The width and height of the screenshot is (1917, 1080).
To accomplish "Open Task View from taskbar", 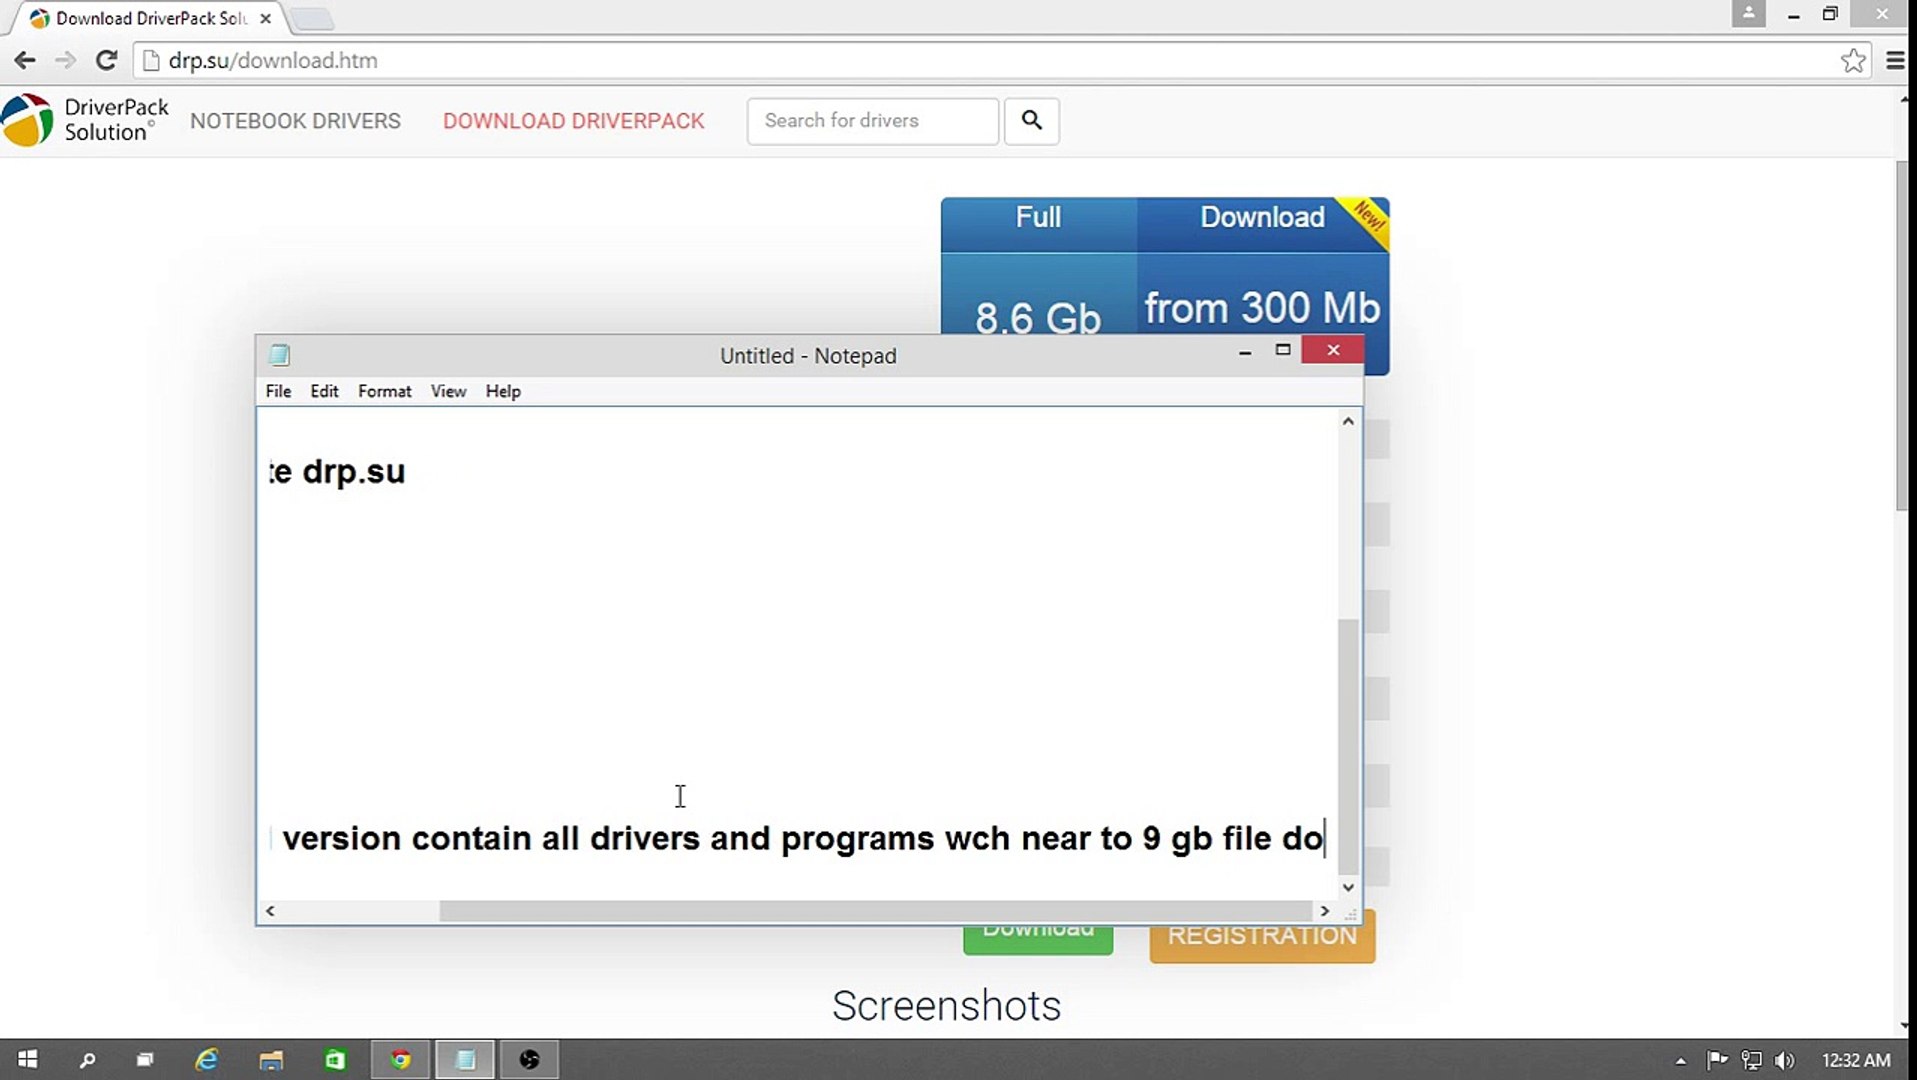I will tap(145, 1059).
